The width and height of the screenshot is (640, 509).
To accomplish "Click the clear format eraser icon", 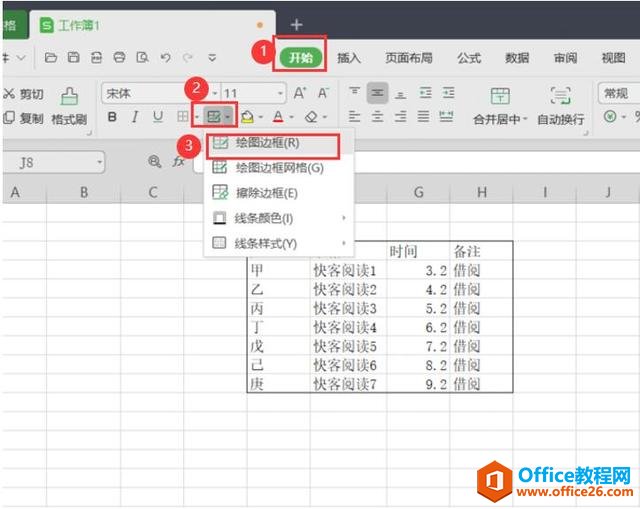I will [311, 117].
